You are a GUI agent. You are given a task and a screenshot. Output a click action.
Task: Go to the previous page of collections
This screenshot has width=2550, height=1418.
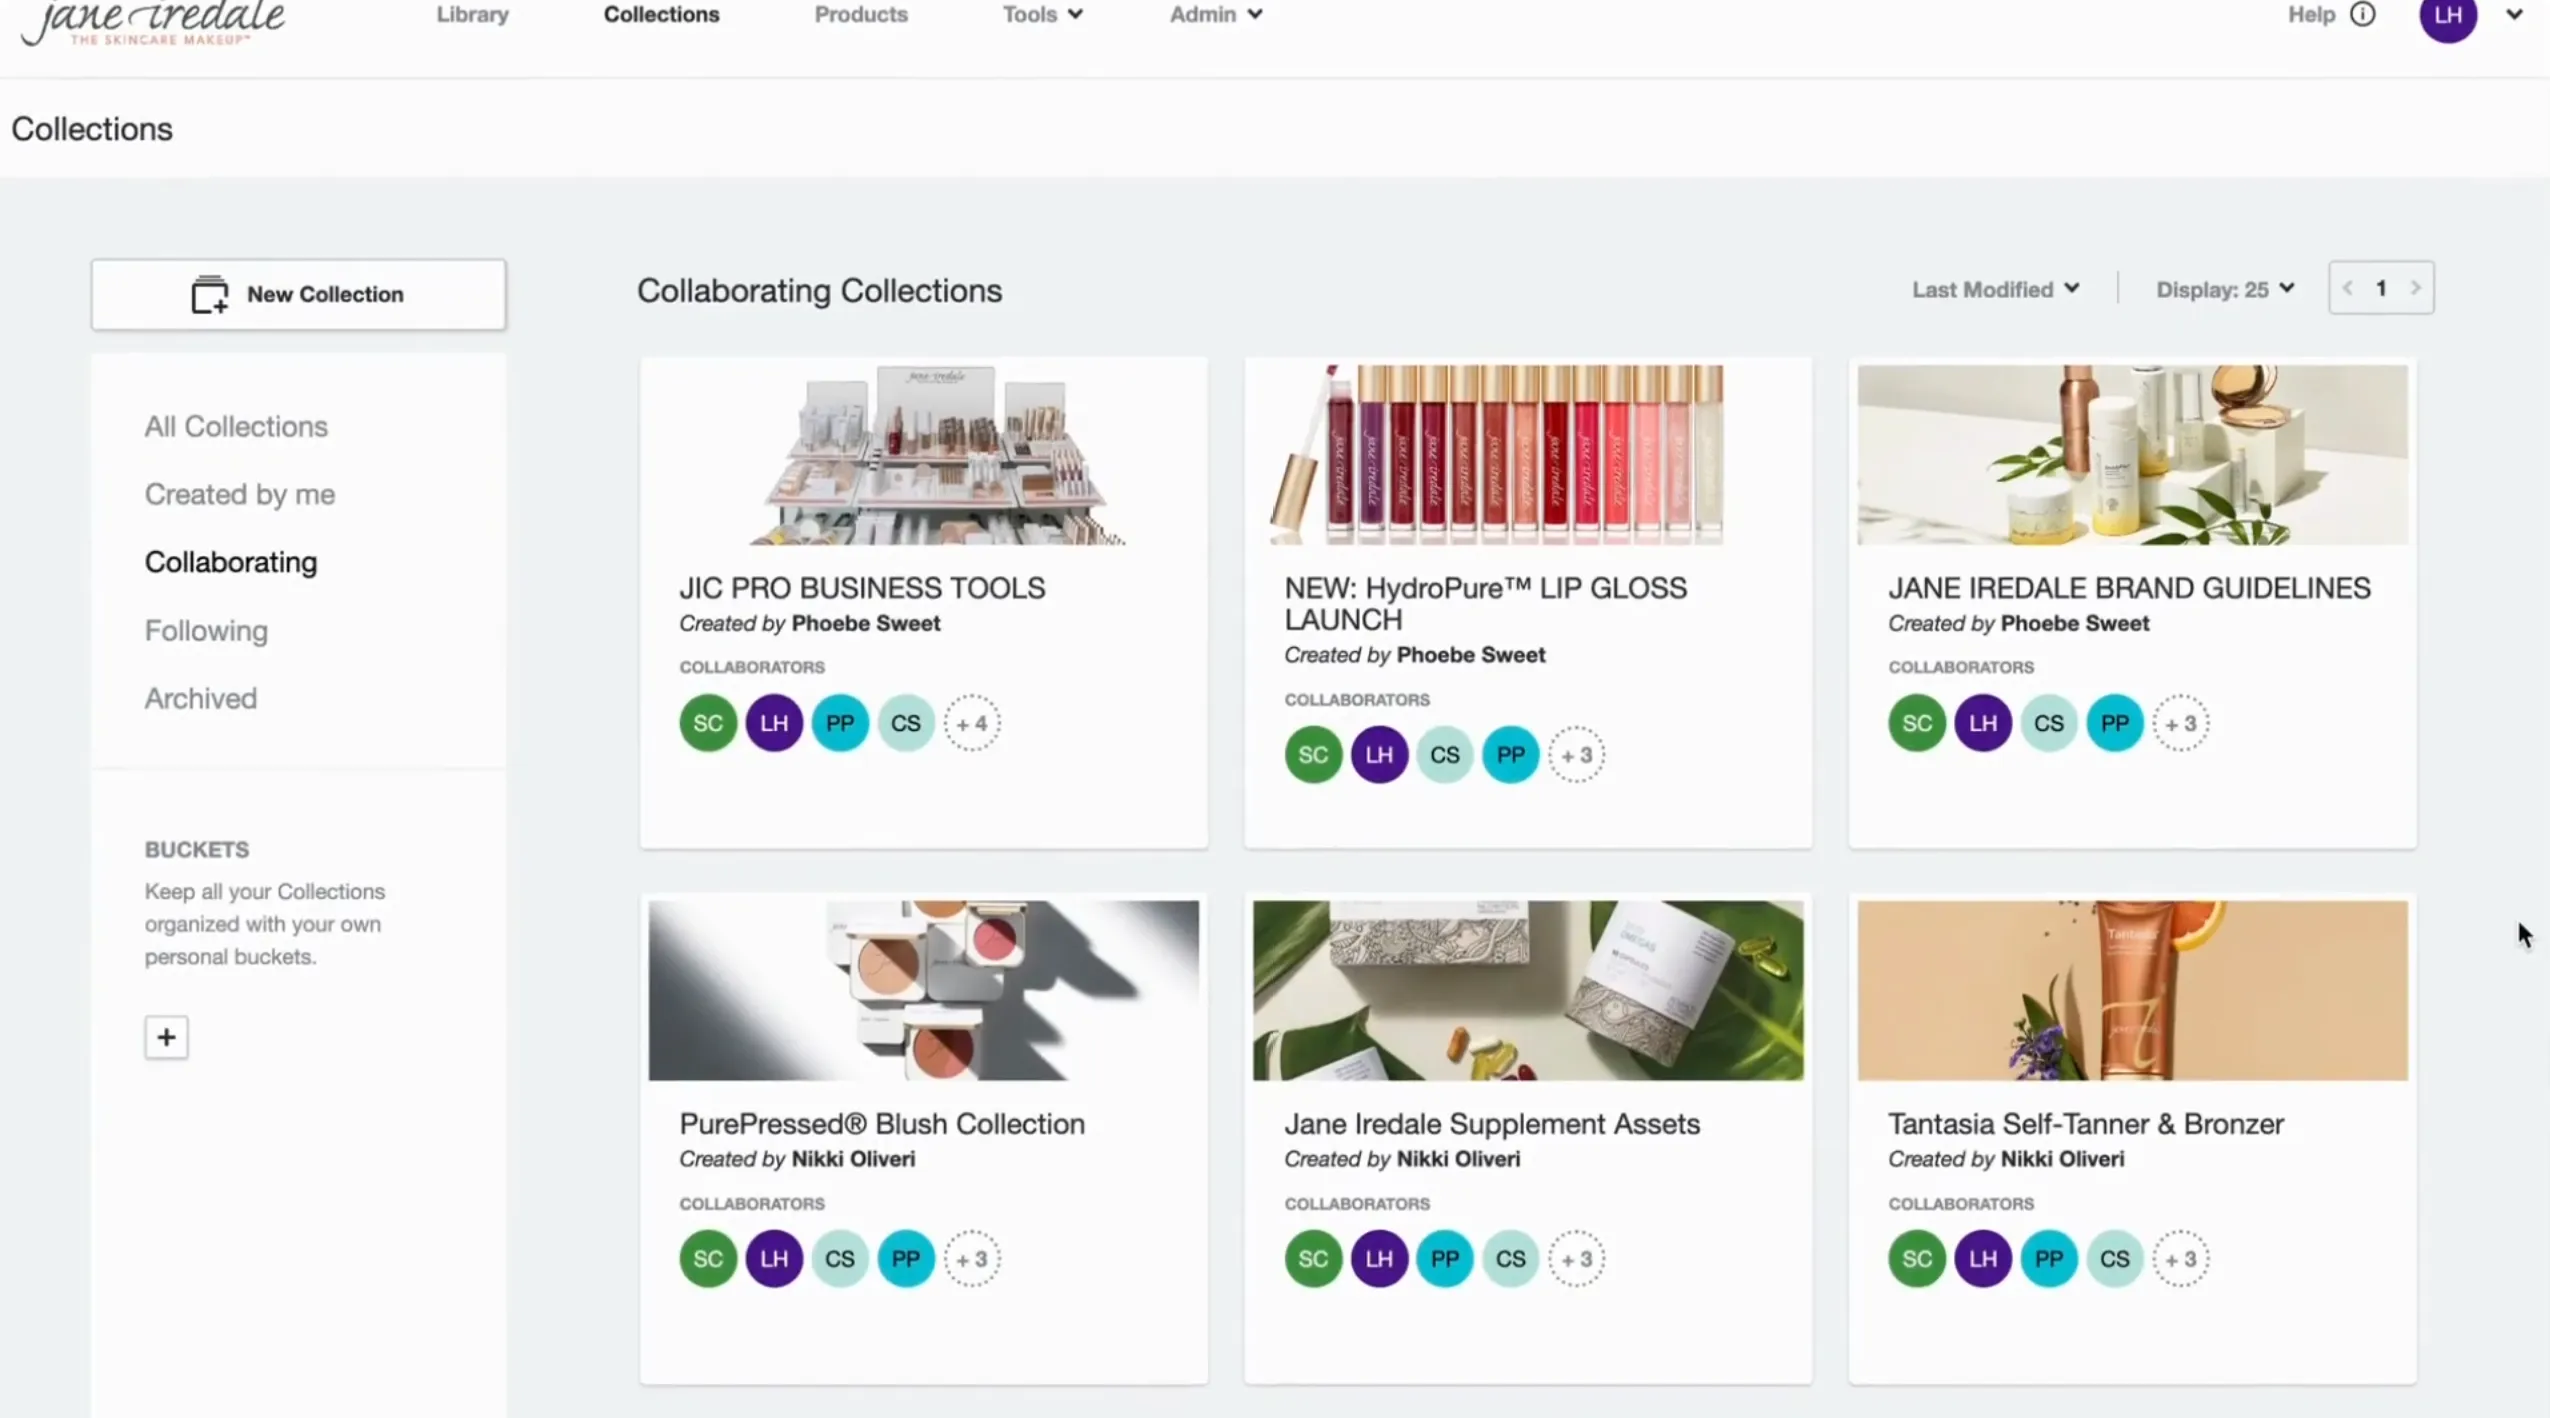click(x=2348, y=289)
